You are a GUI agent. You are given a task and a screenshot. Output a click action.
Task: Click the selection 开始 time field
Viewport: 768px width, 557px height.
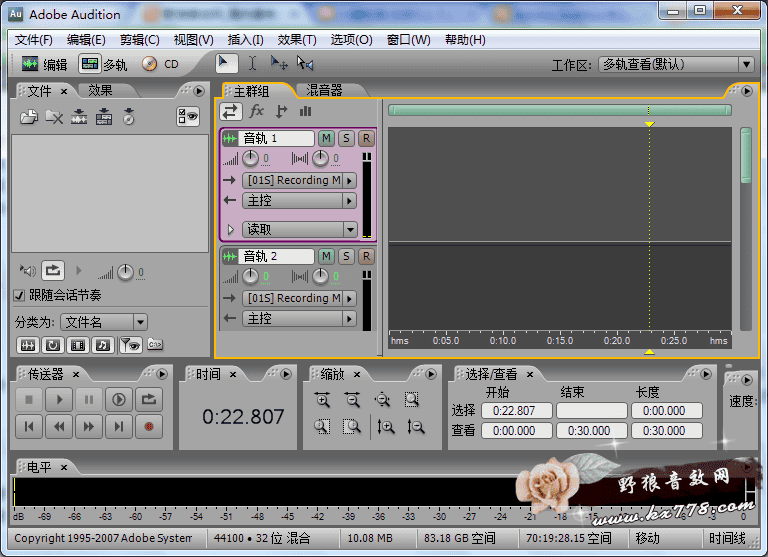(516, 411)
